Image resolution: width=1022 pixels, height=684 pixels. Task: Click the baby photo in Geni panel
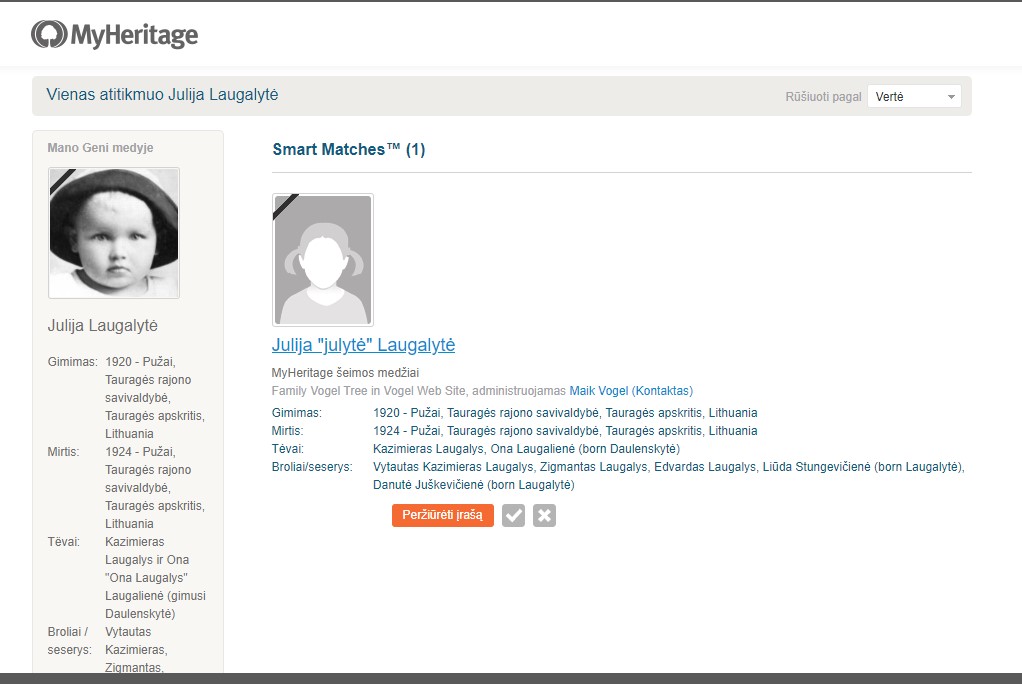114,233
